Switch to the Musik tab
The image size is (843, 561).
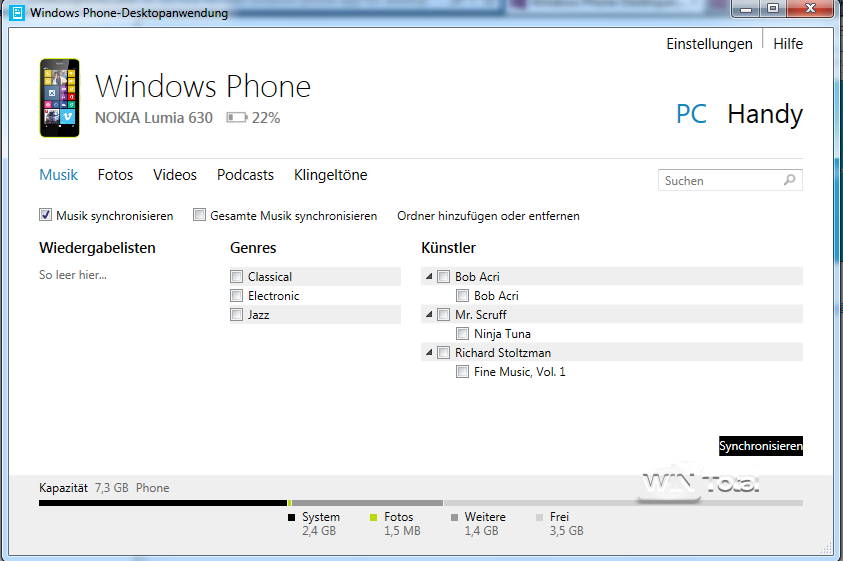pyautogui.click(x=59, y=175)
